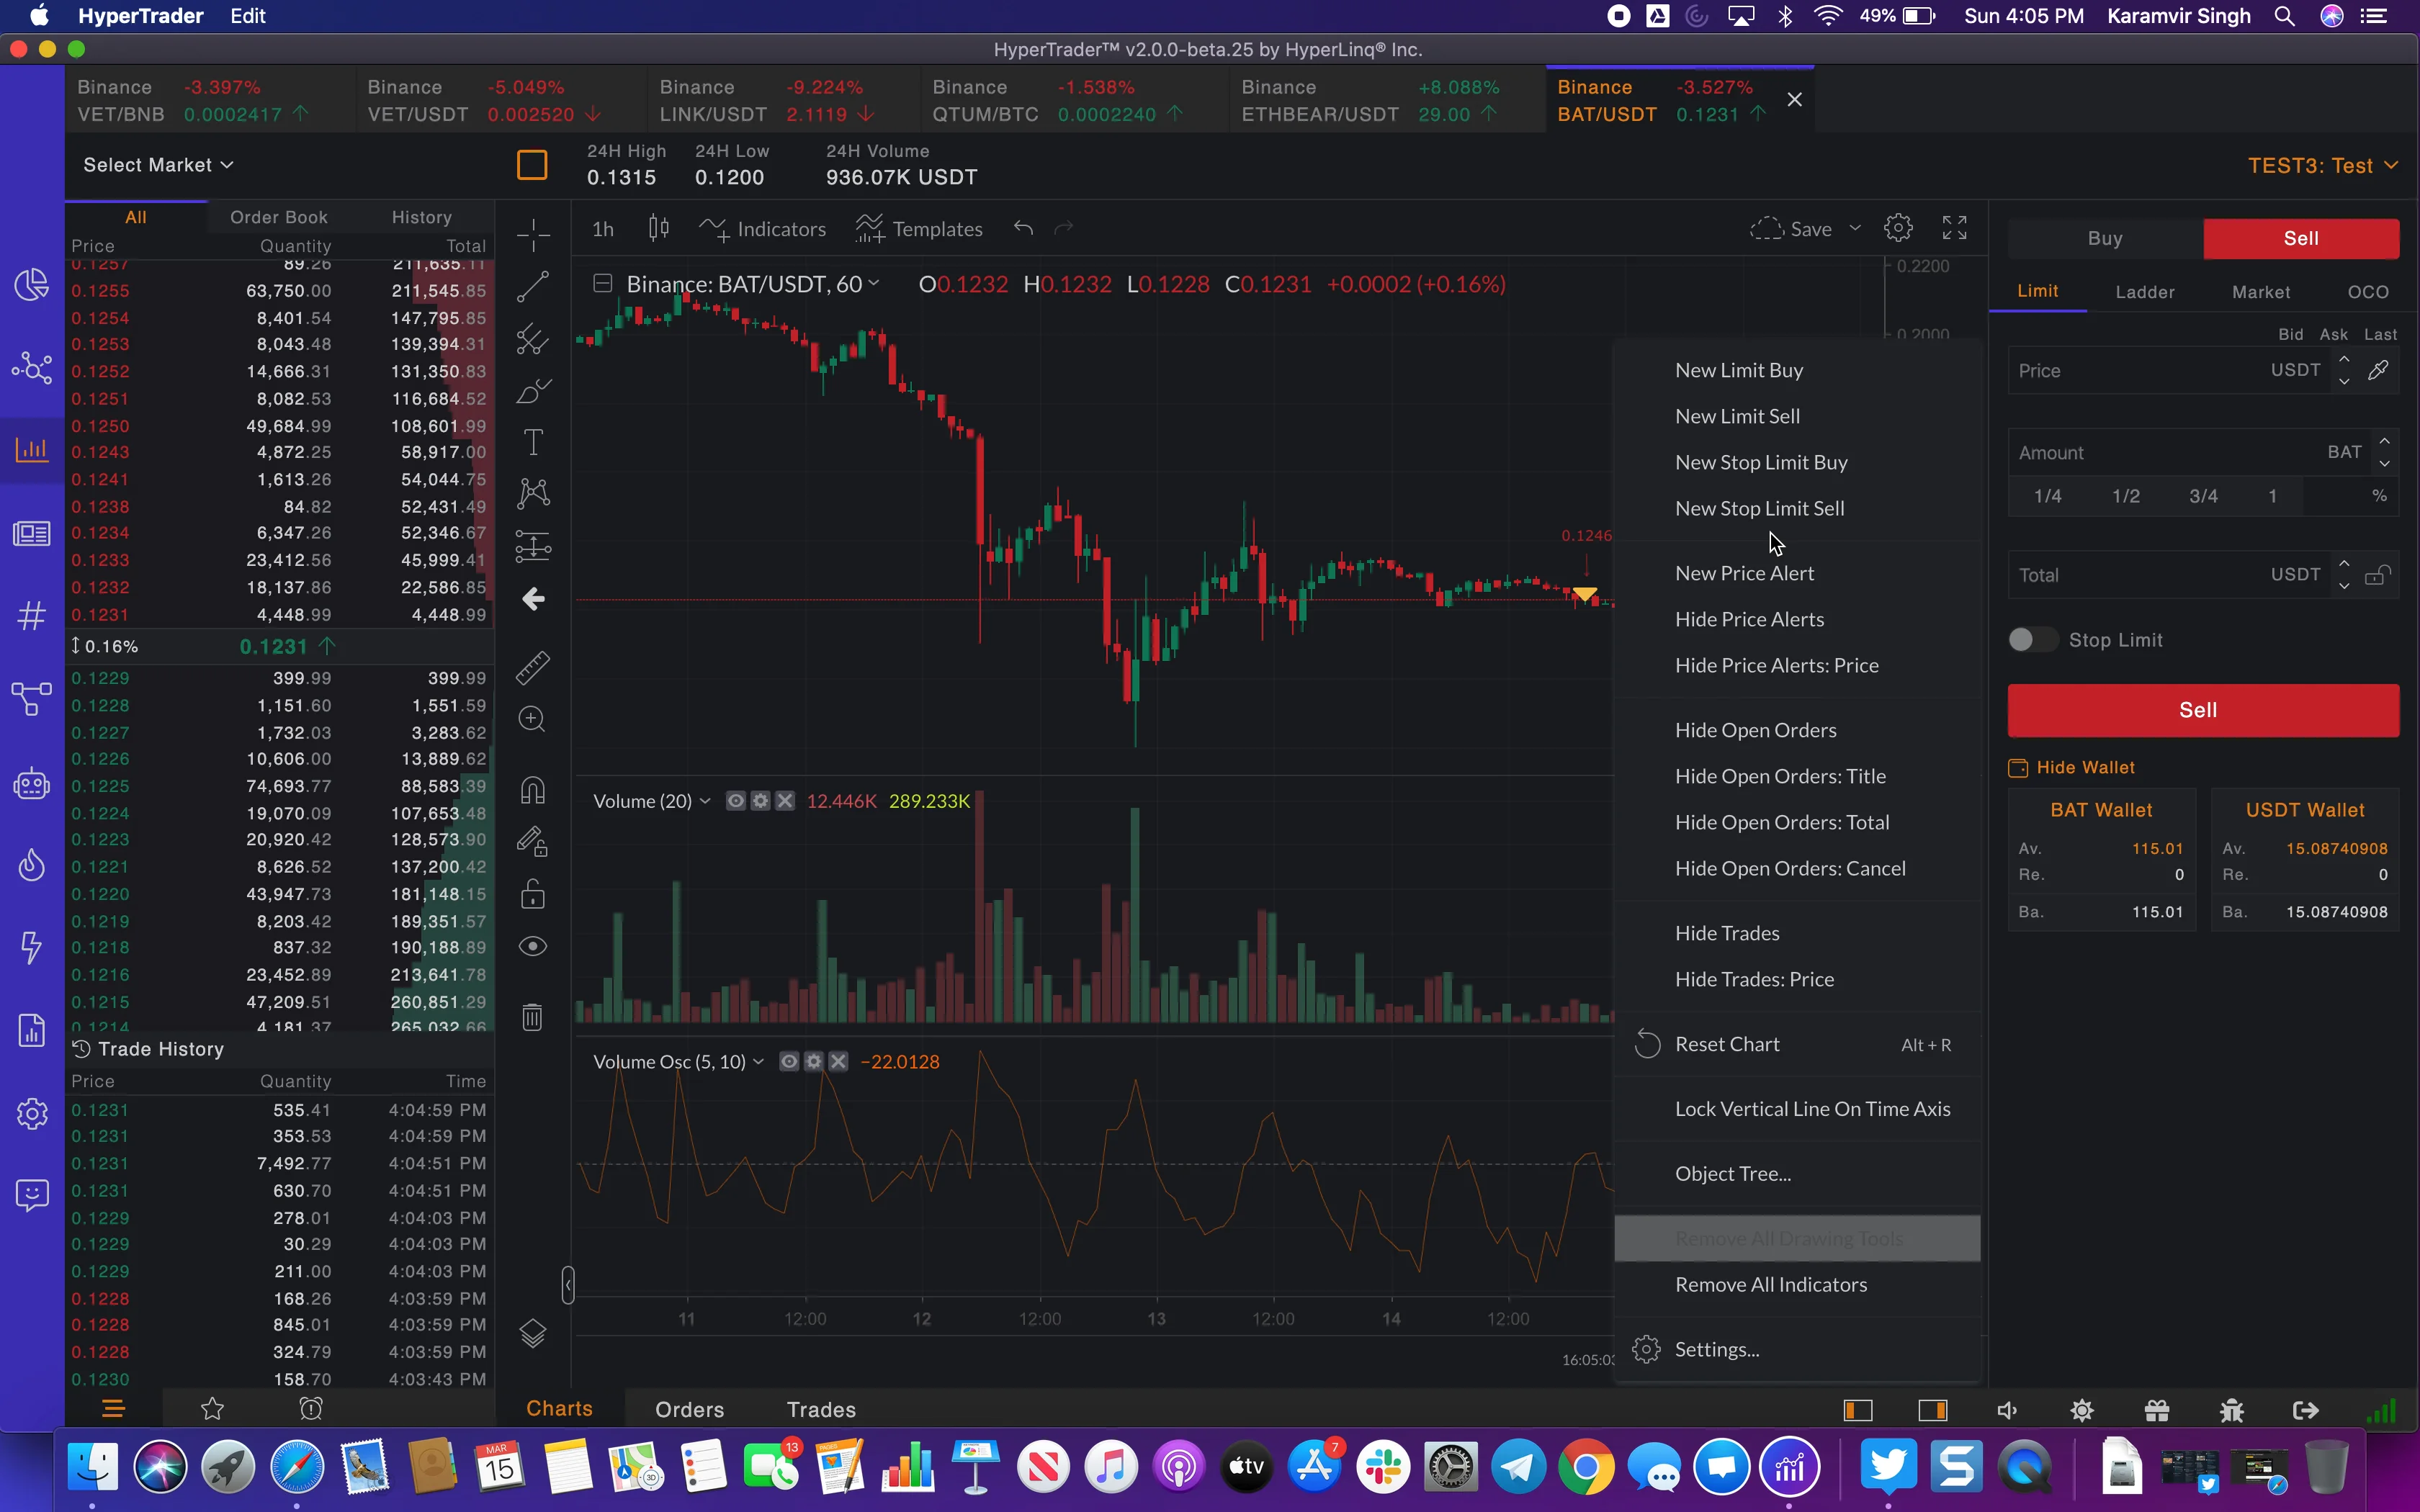Toggle drawings visibility with the eye tool
This screenshot has height=1512, width=2420.
click(533, 945)
